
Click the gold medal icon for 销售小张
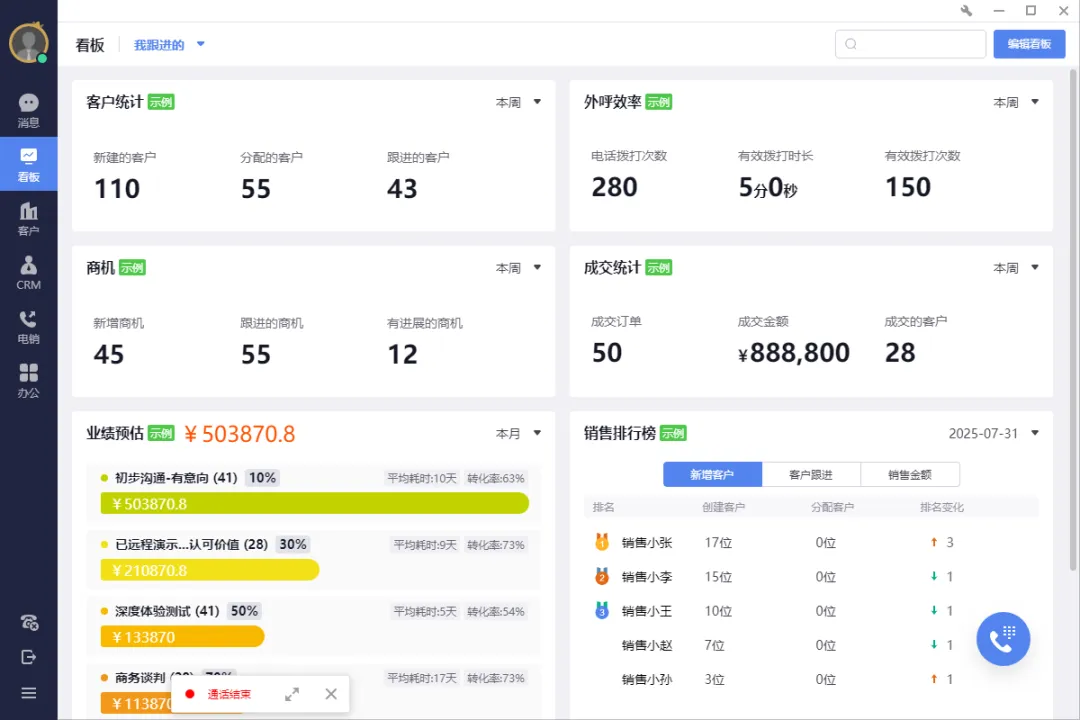point(602,542)
